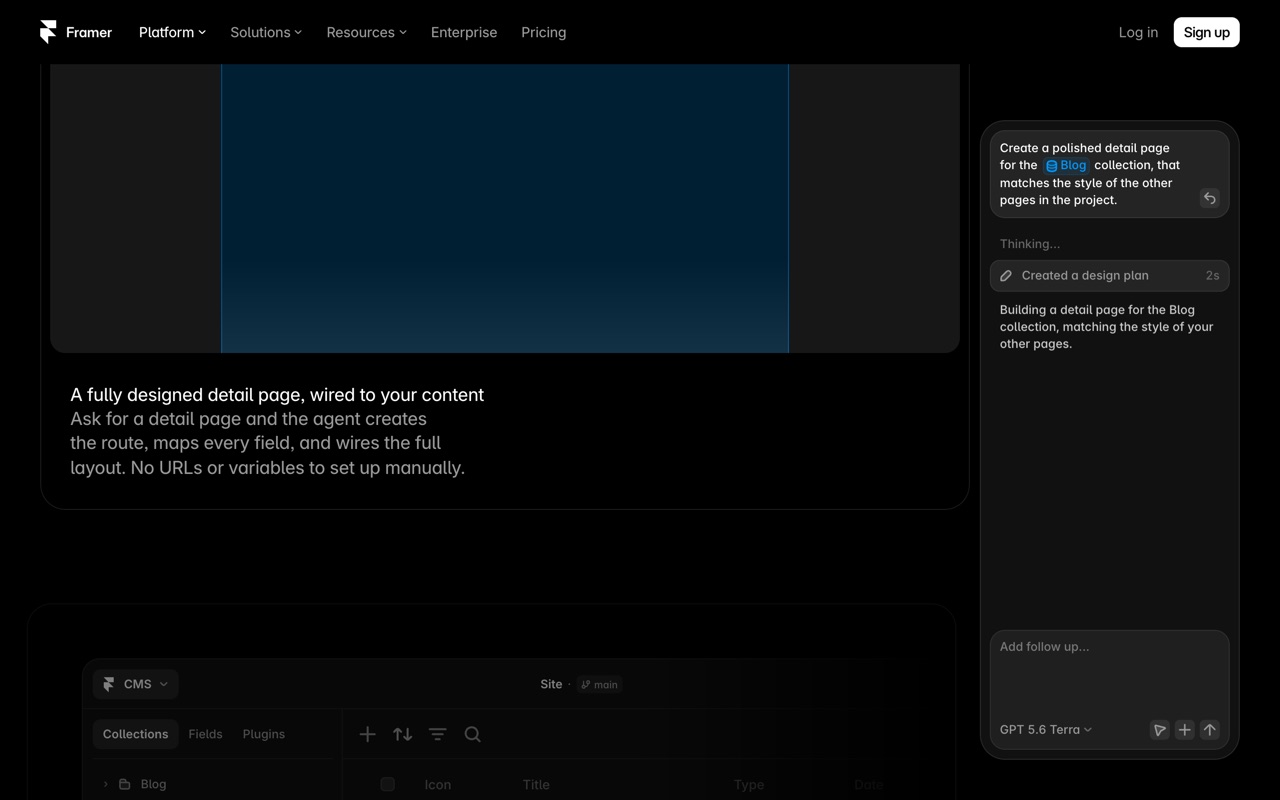Click the cursor select icon in the chat box

point(1159,730)
